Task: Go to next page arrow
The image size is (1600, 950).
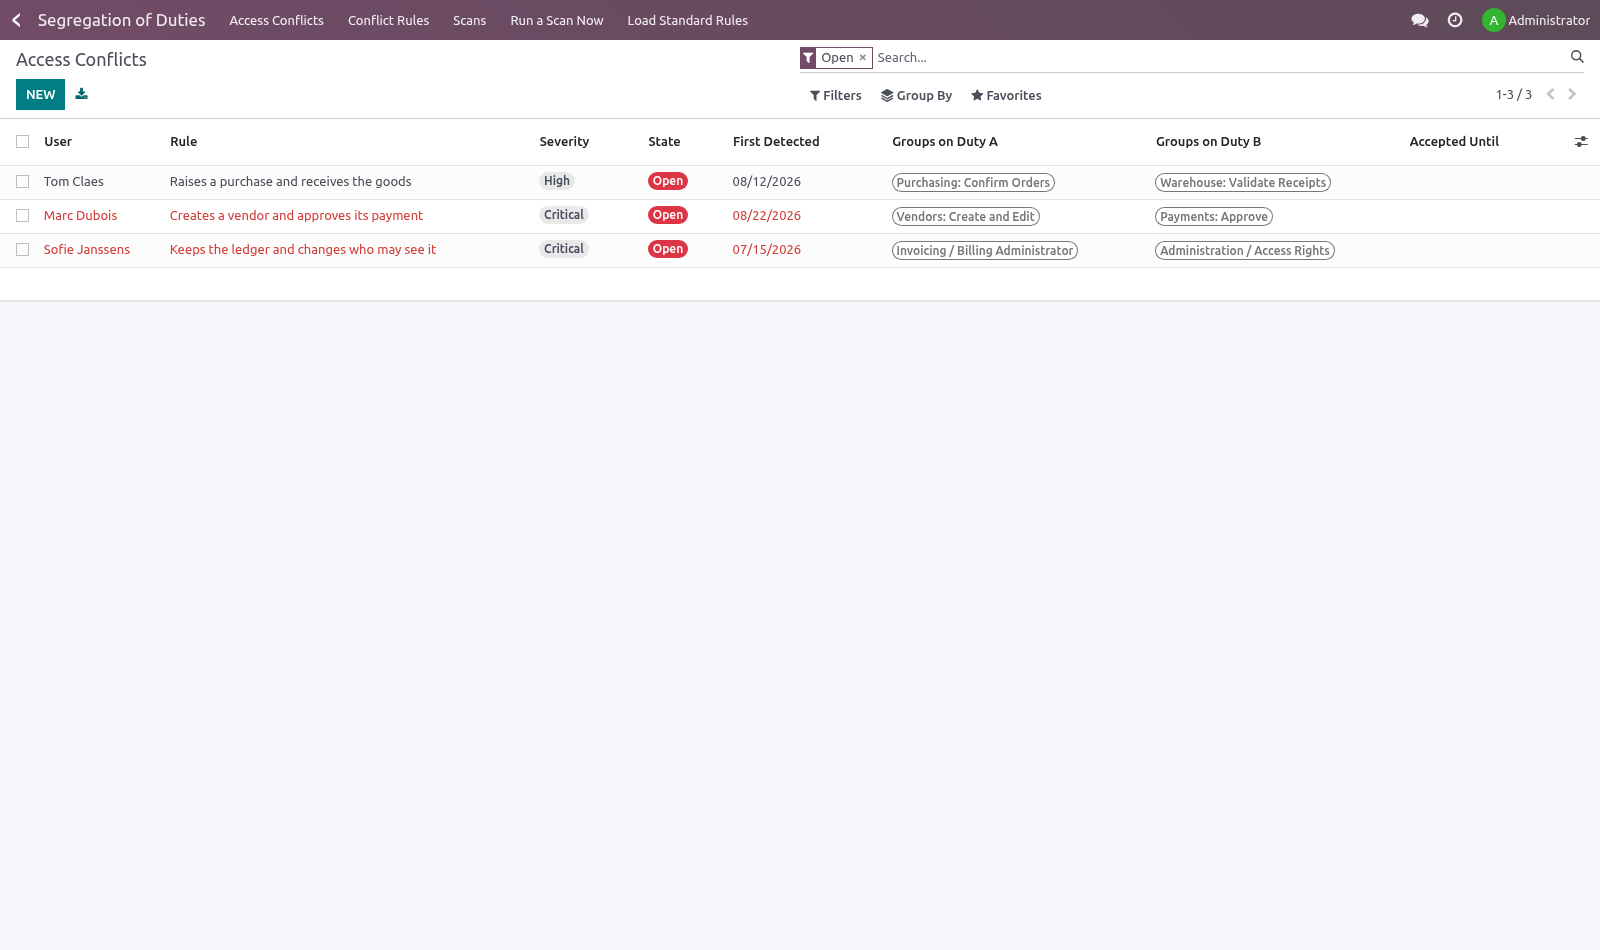Action: tap(1572, 94)
